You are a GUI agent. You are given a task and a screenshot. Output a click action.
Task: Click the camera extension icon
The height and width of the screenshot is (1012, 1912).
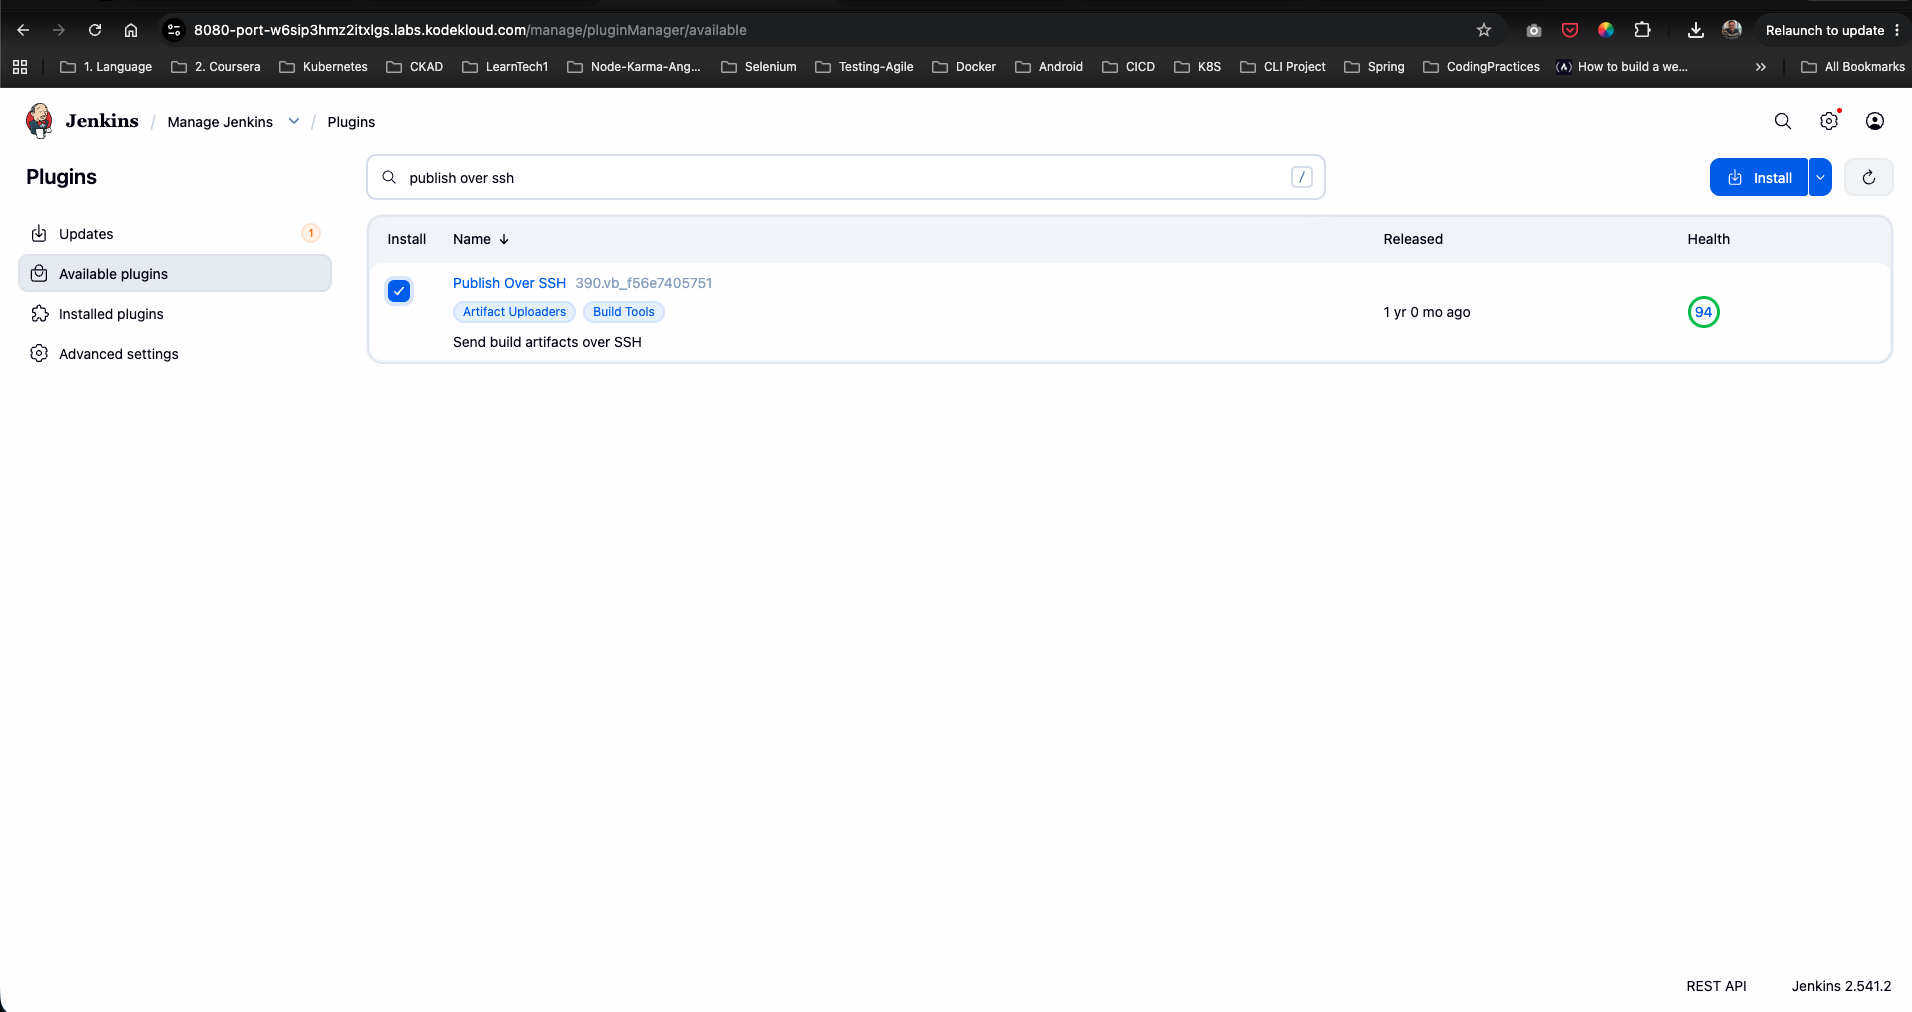tap(1533, 30)
